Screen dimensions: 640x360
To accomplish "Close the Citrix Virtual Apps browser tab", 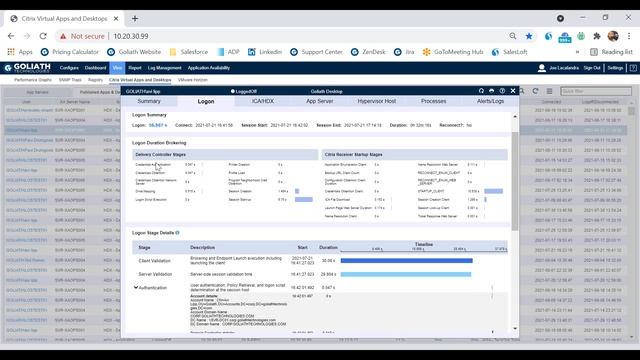I will (116, 19).
